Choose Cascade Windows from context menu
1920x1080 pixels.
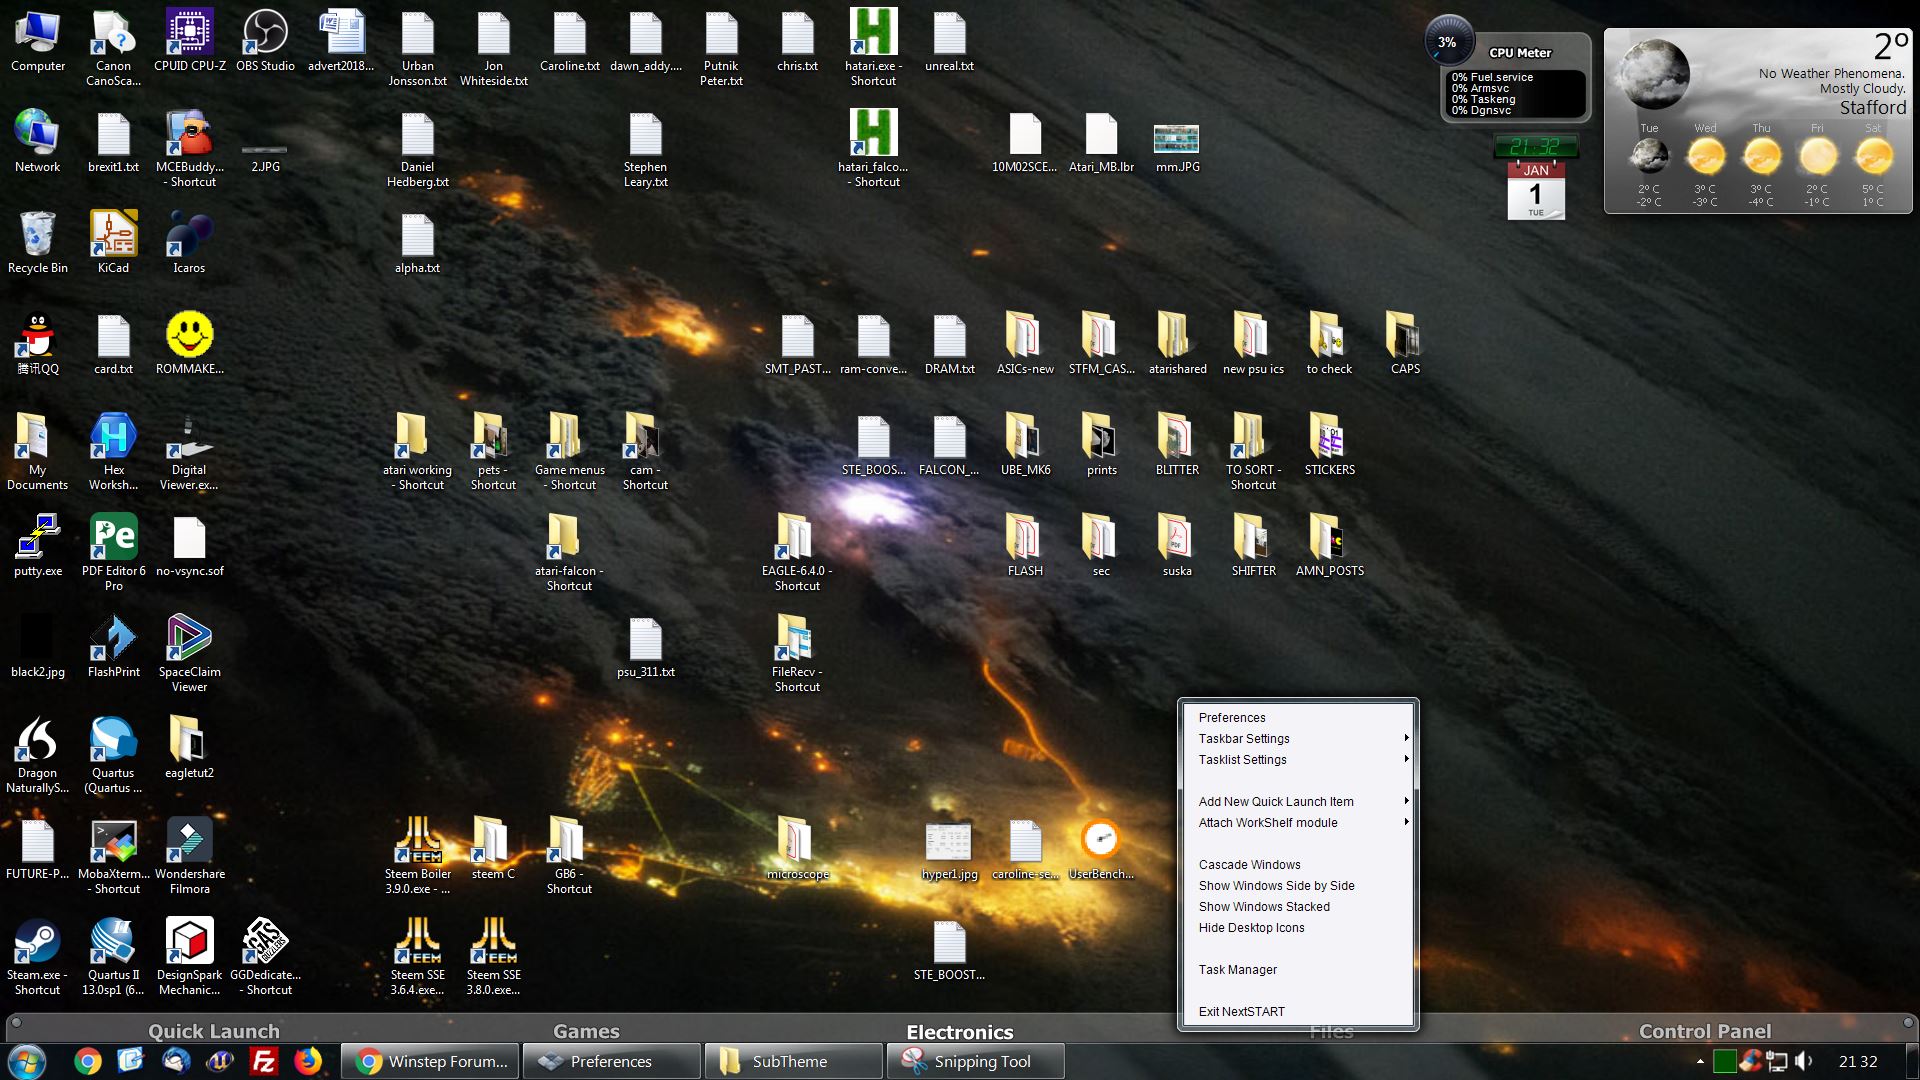(x=1249, y=865)
